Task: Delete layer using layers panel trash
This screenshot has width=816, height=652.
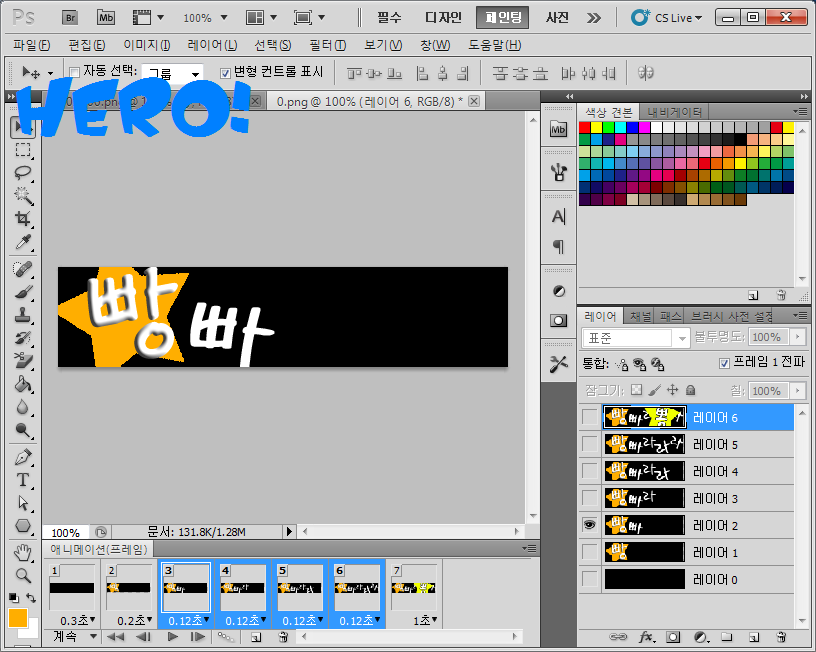Action: 781,637
